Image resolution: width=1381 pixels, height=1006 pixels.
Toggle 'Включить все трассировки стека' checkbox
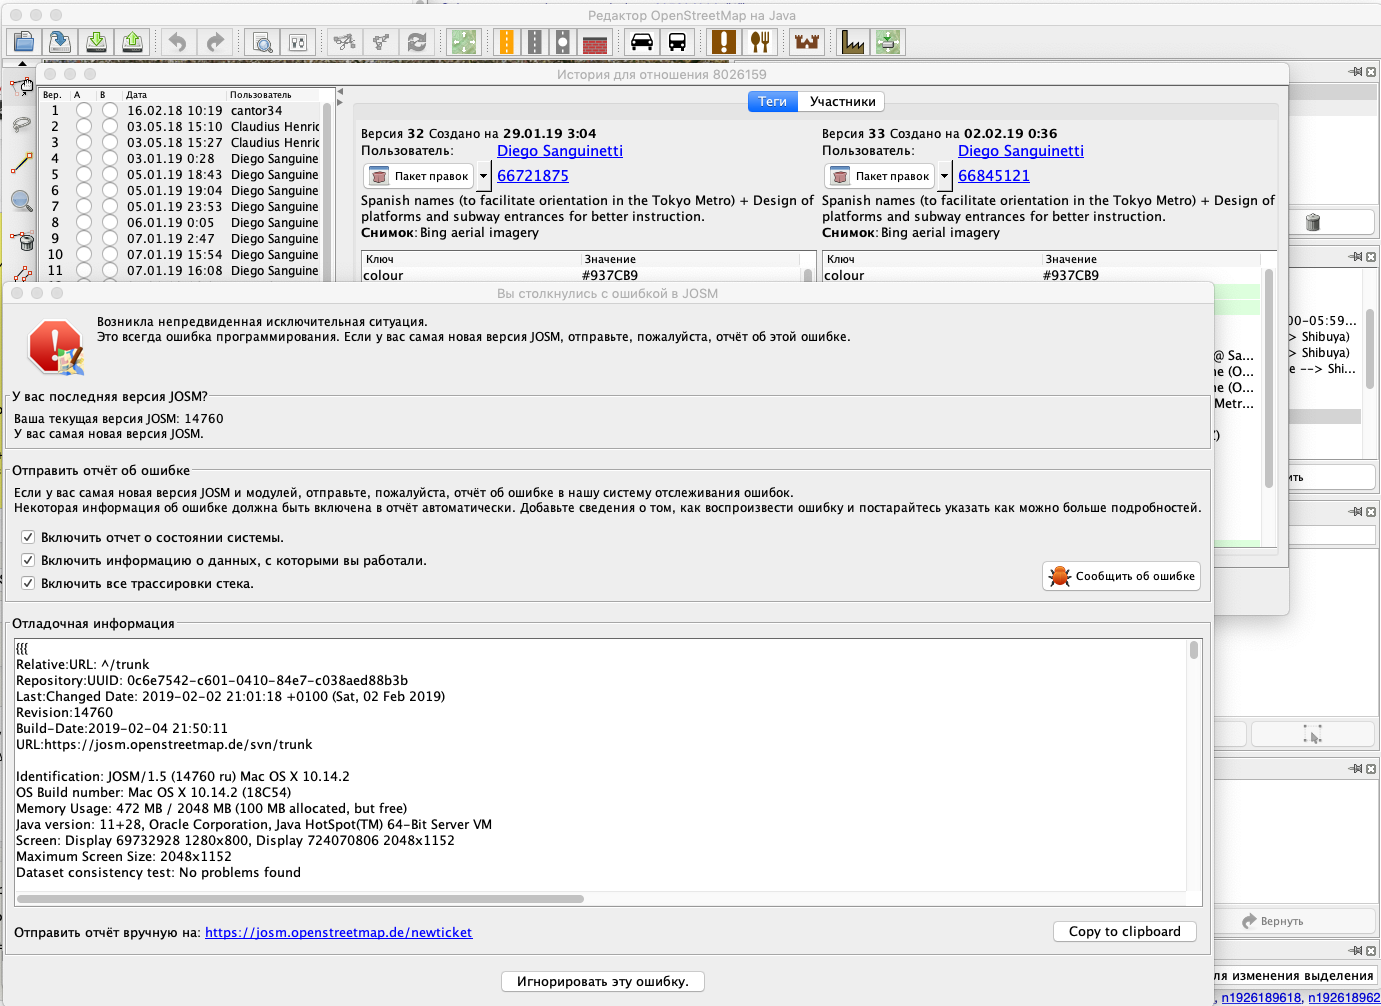click(28, 583)
